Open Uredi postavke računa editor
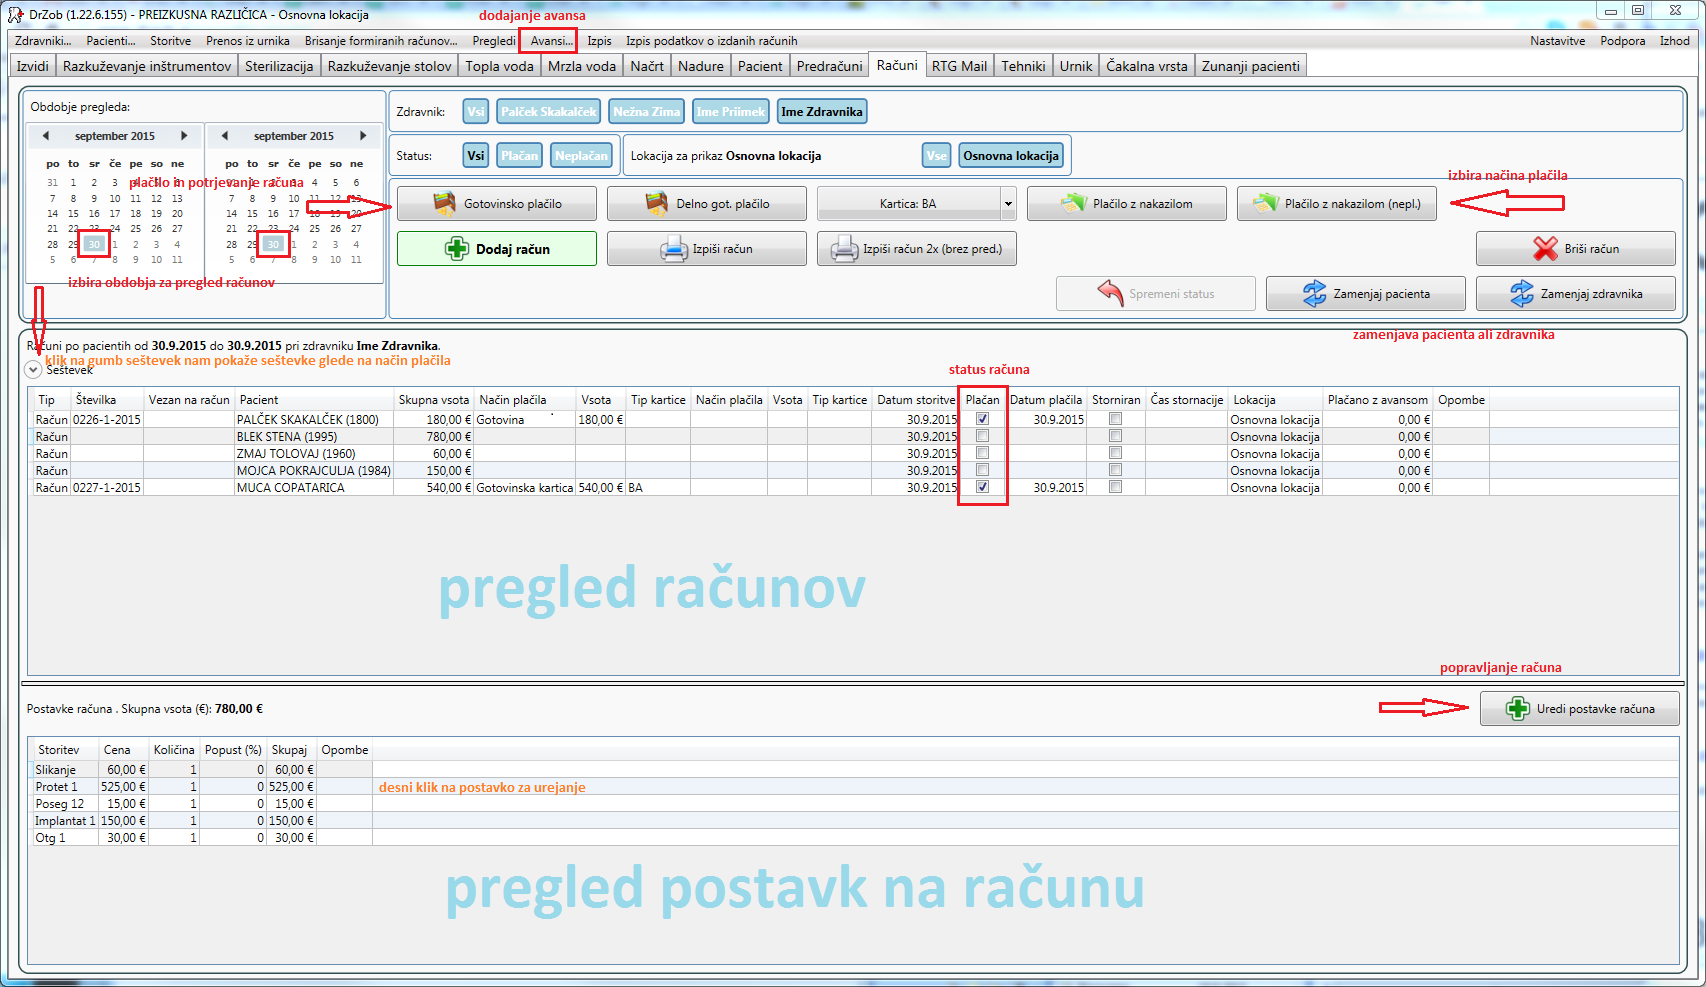Image resolution: width=1706 pixels, height=987 pixels. point(1579,707)
